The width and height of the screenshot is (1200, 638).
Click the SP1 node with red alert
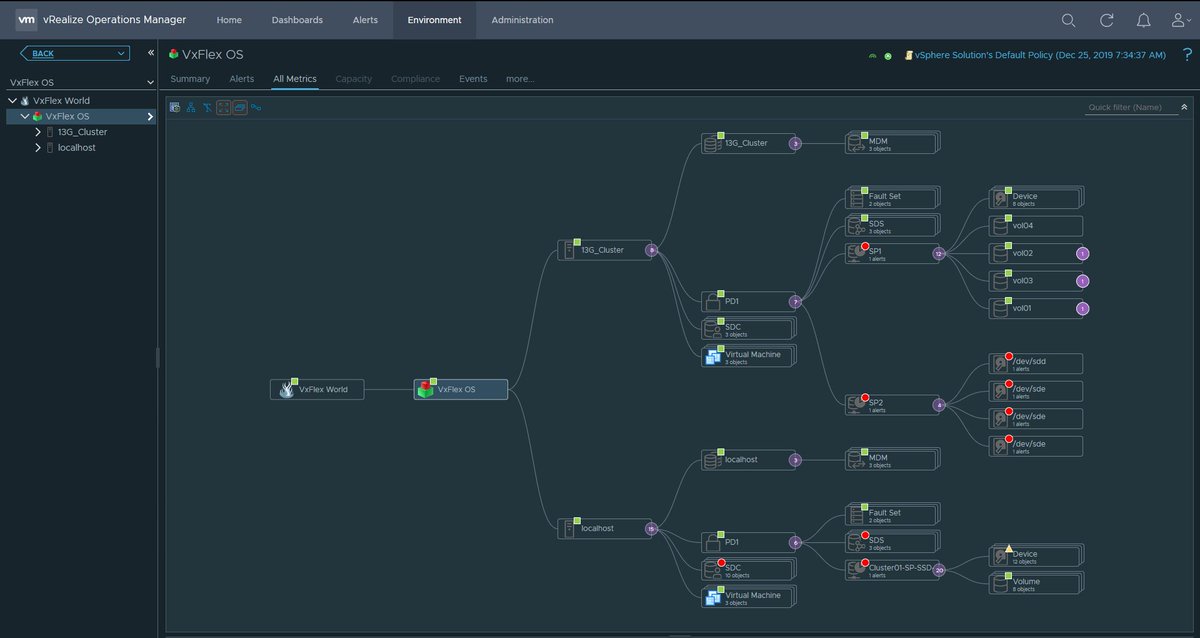tap(892, 254)
